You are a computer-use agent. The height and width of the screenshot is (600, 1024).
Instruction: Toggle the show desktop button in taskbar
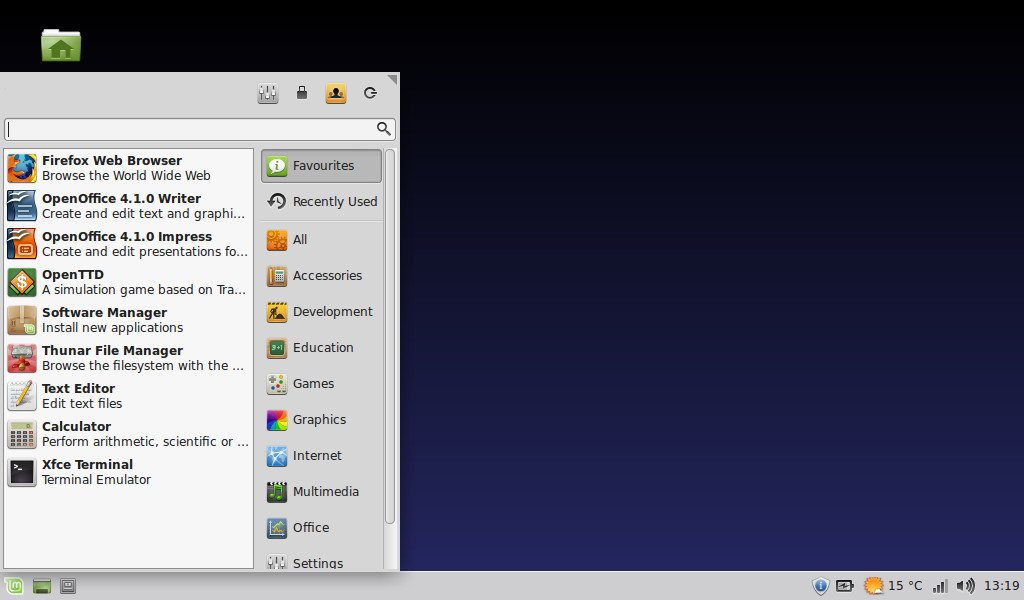[x=67, y=586]
